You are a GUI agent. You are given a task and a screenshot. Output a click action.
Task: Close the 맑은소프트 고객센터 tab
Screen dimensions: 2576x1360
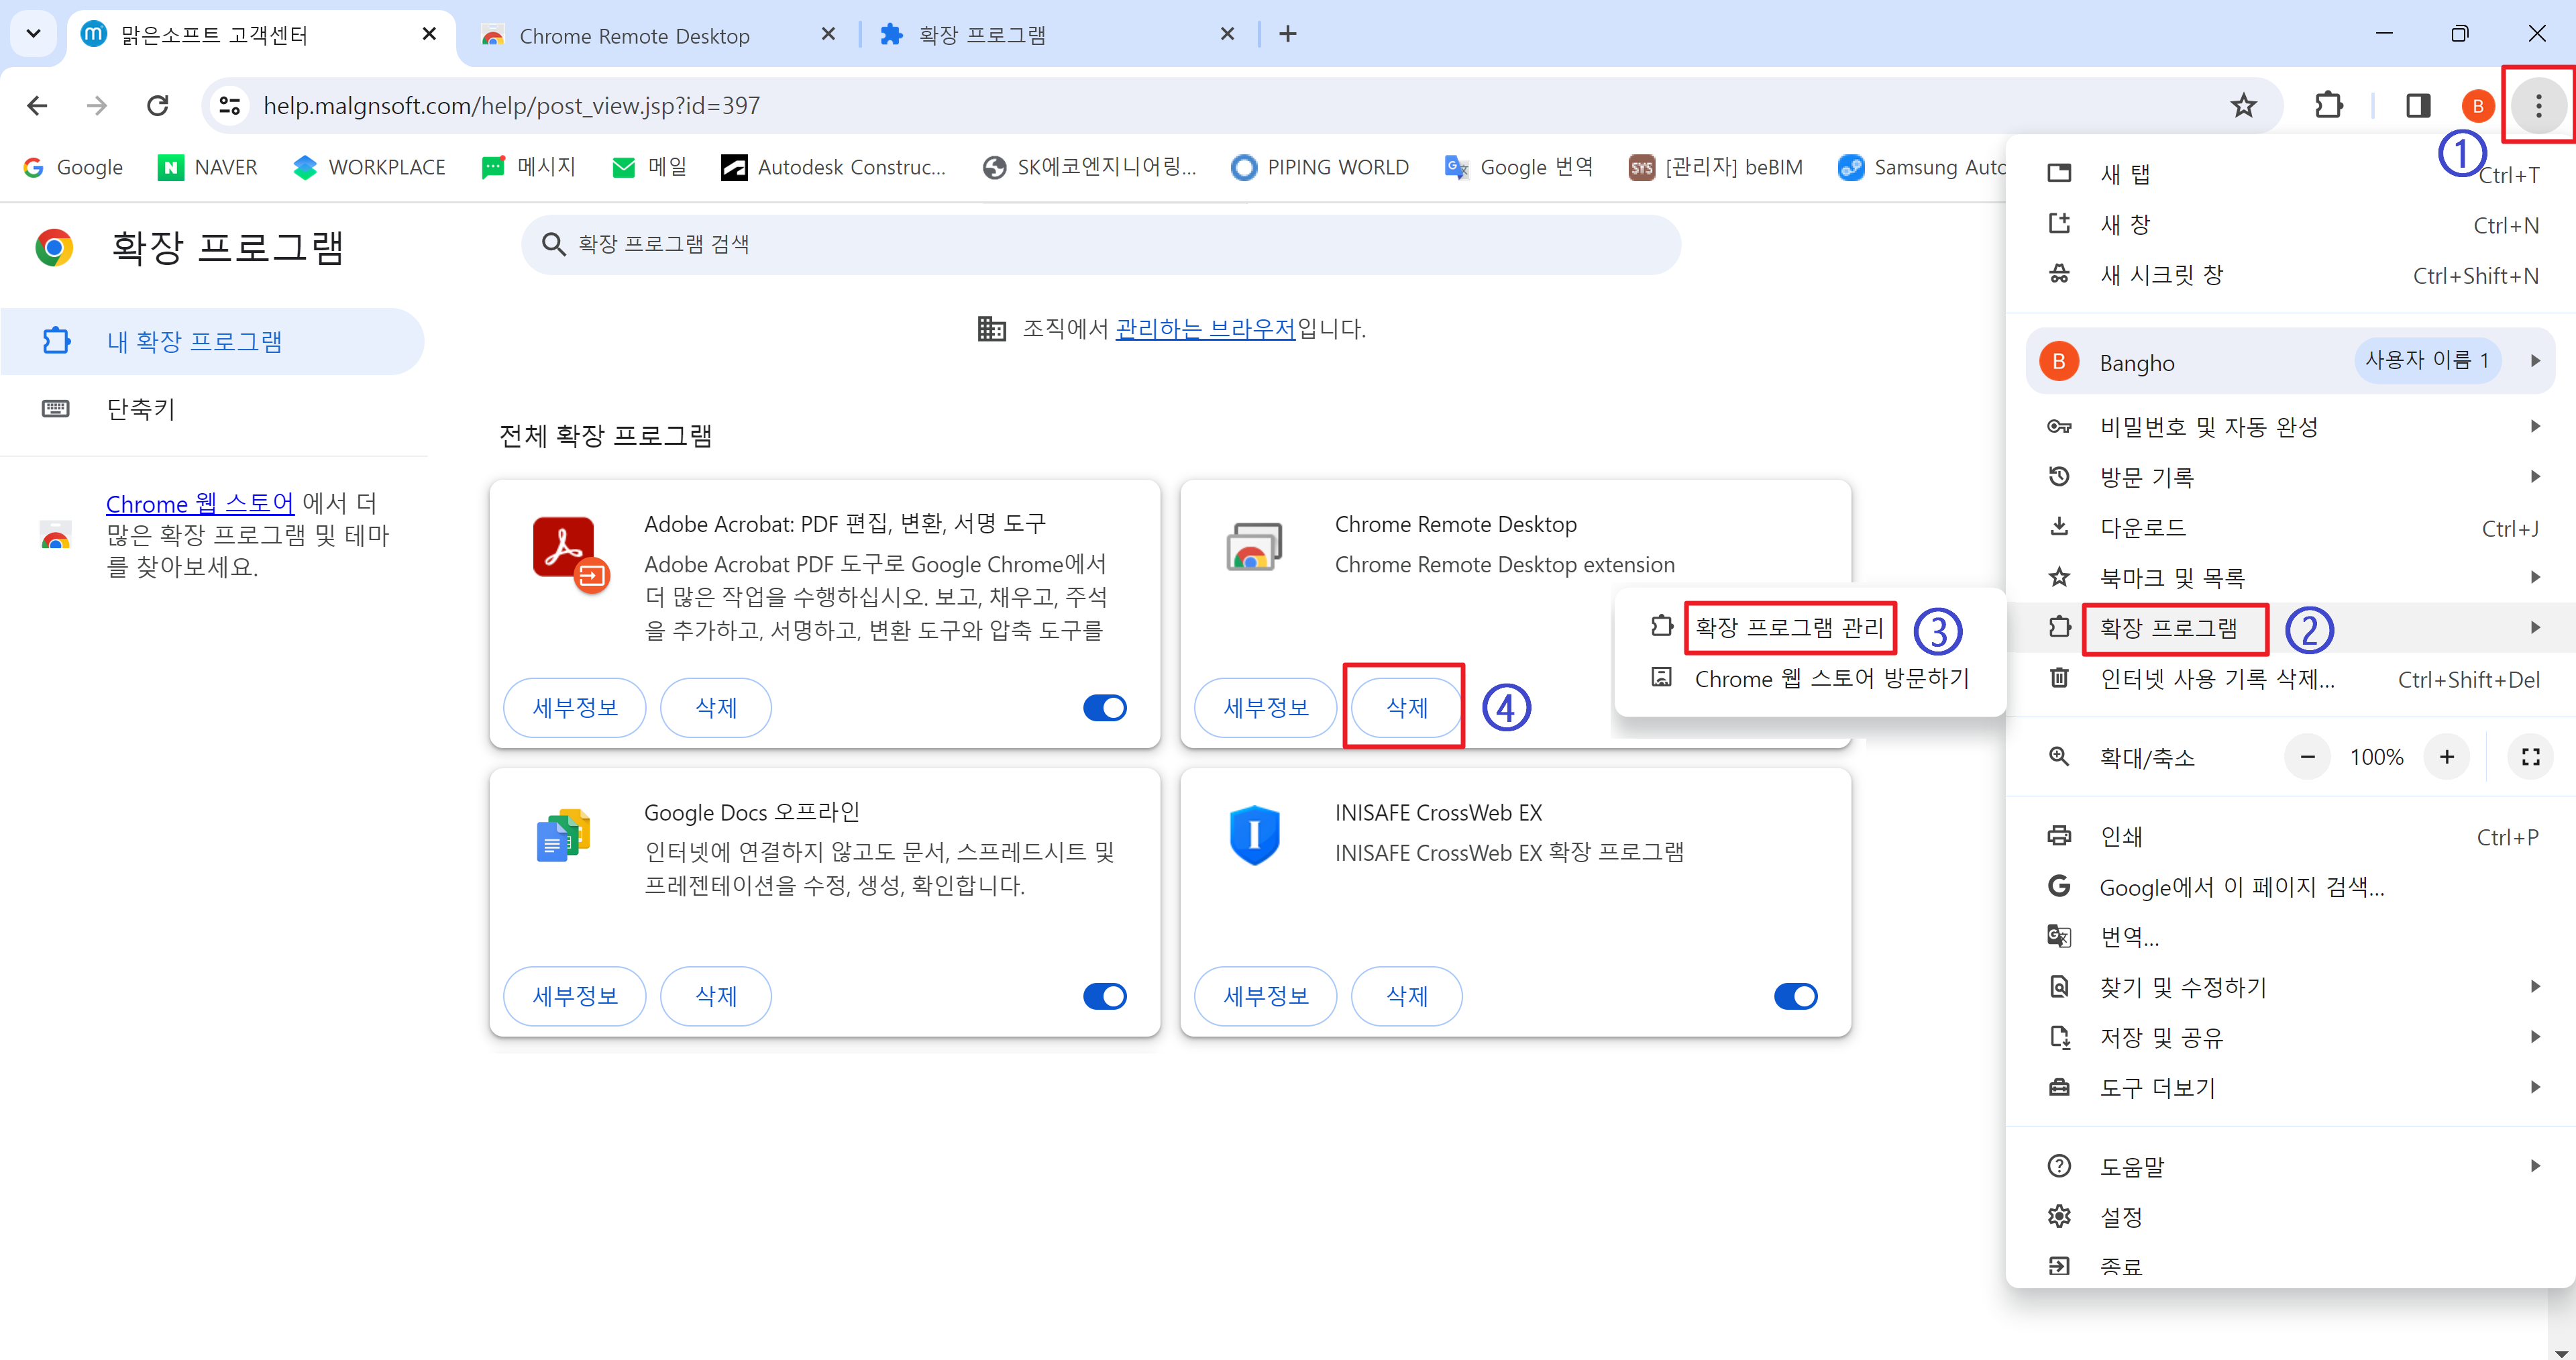pyautogui.click(x=429, y=34)
